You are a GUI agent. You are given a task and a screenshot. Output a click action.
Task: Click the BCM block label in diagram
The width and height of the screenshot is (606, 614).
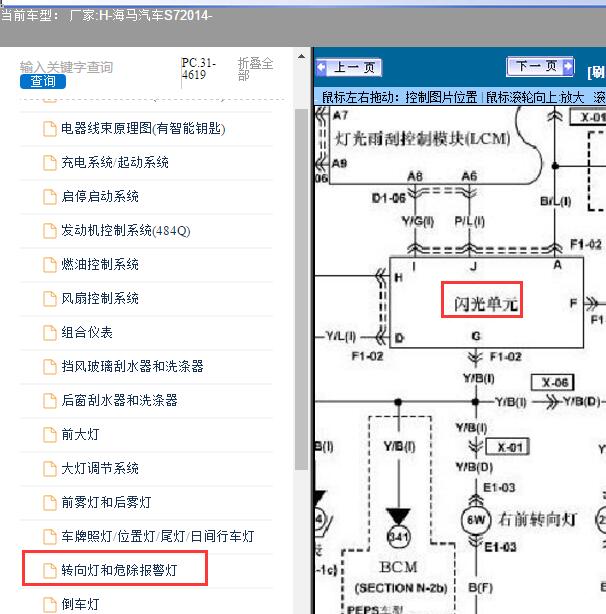pos(399,567)
